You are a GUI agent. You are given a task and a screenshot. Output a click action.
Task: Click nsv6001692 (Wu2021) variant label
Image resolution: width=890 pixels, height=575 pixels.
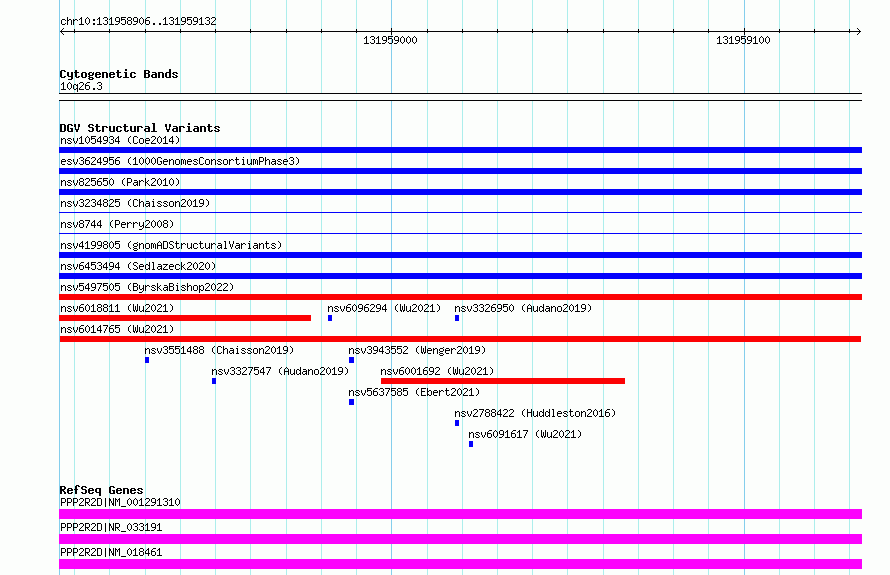click(x=437, y=371)
